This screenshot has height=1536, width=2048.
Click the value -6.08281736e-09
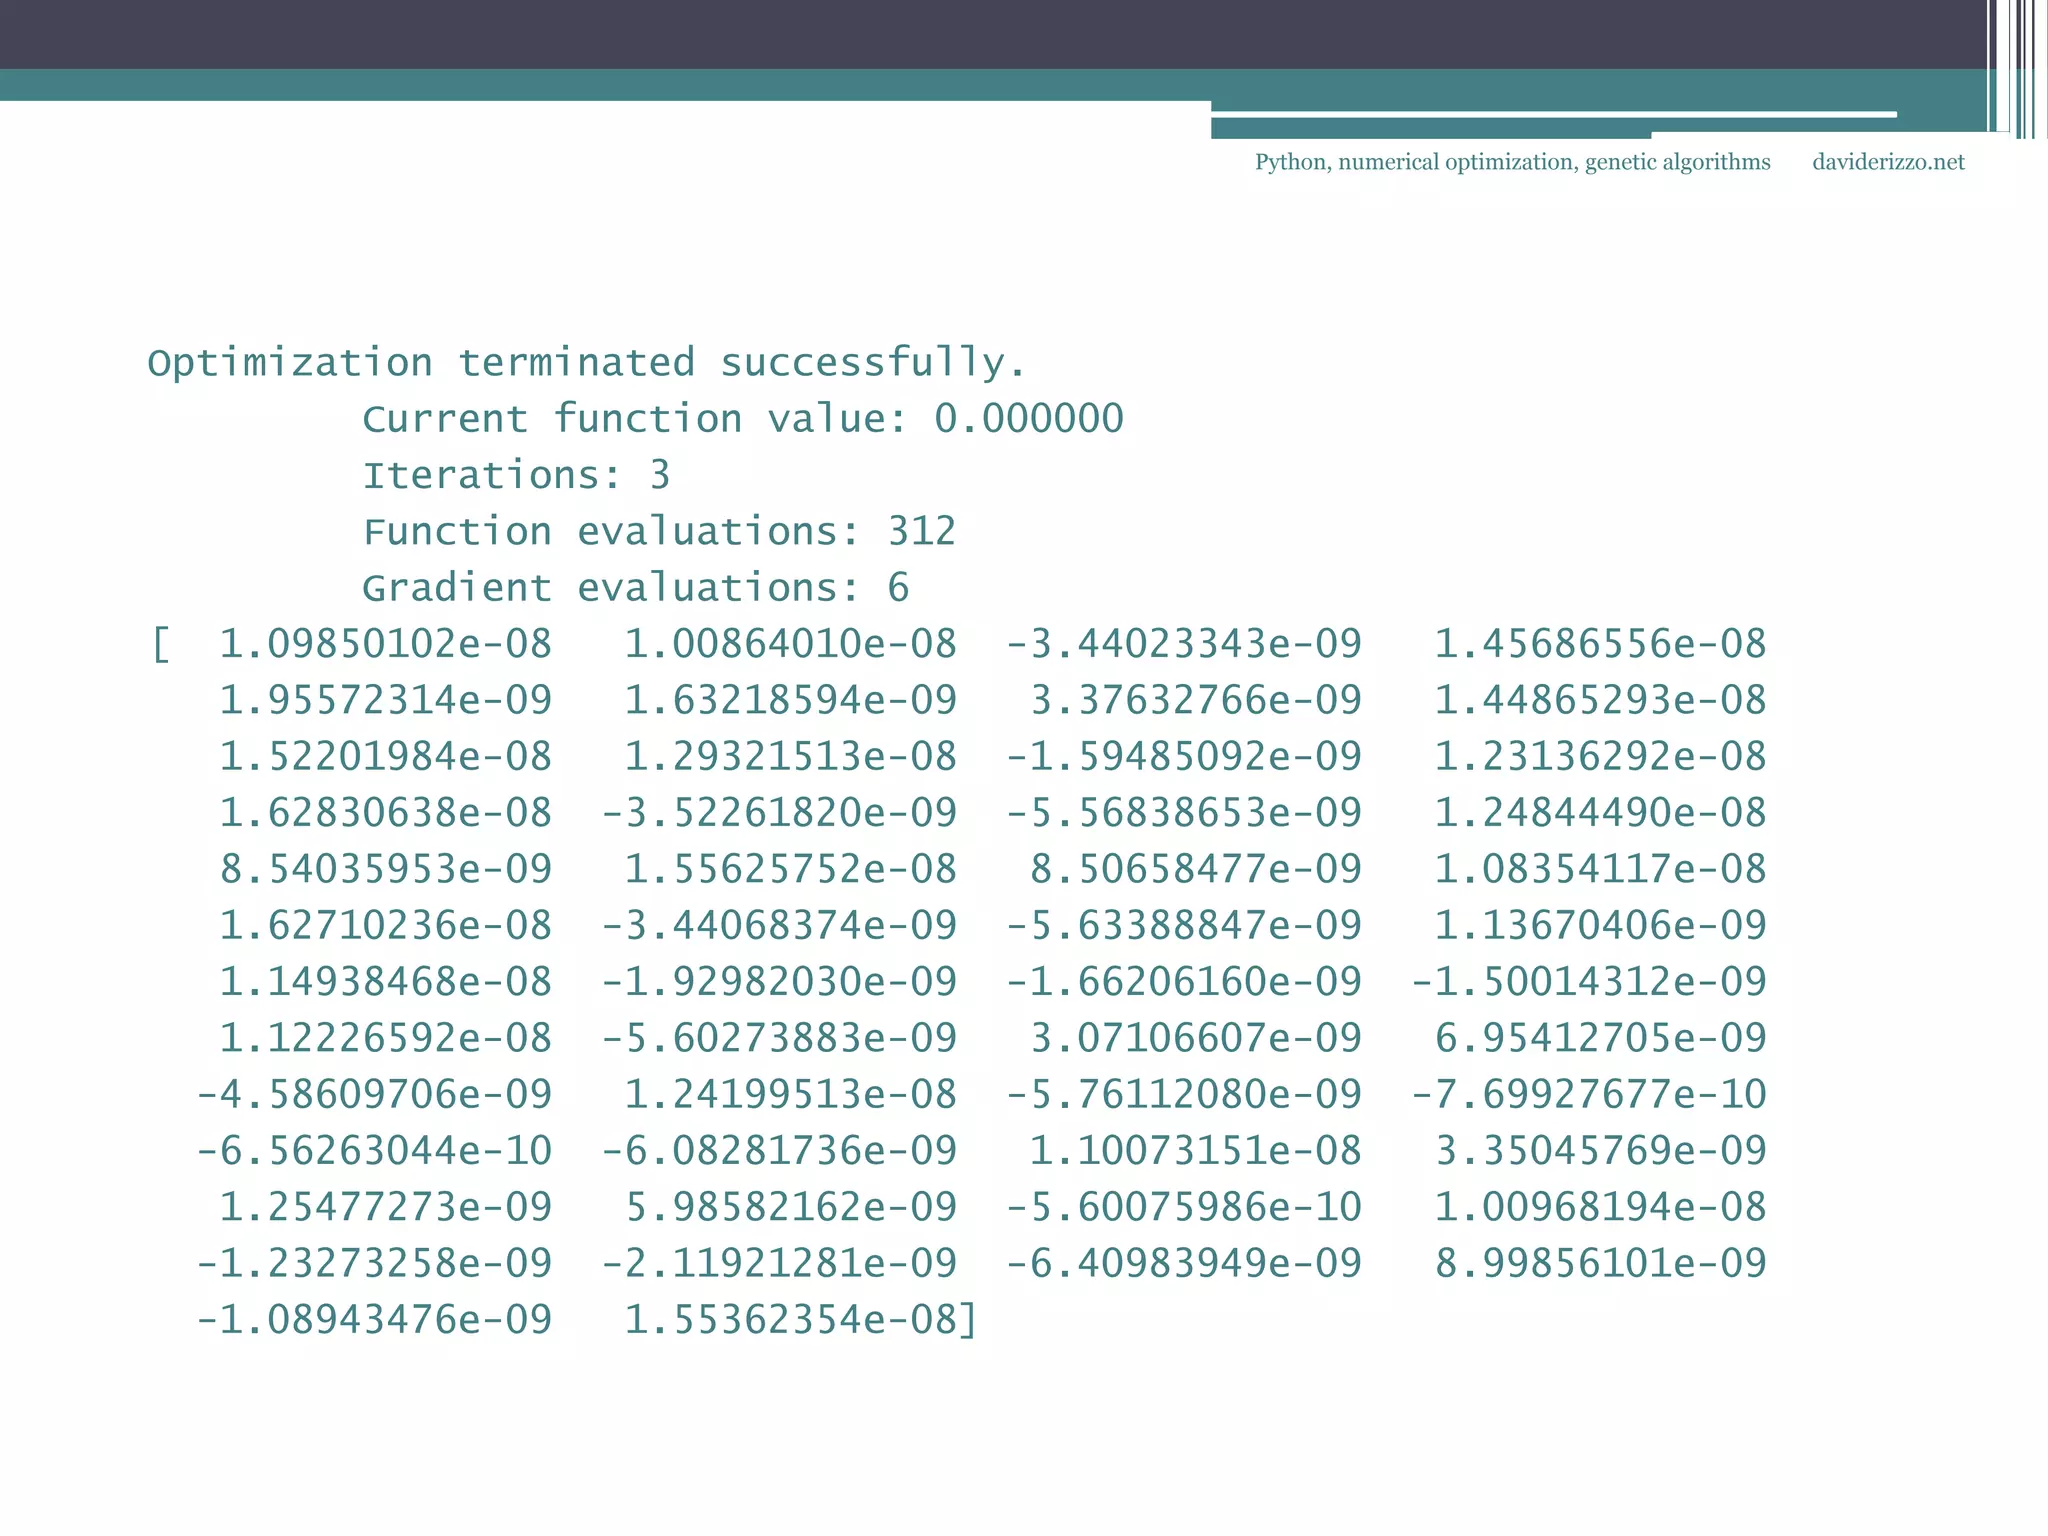[x=779, y=1151]
